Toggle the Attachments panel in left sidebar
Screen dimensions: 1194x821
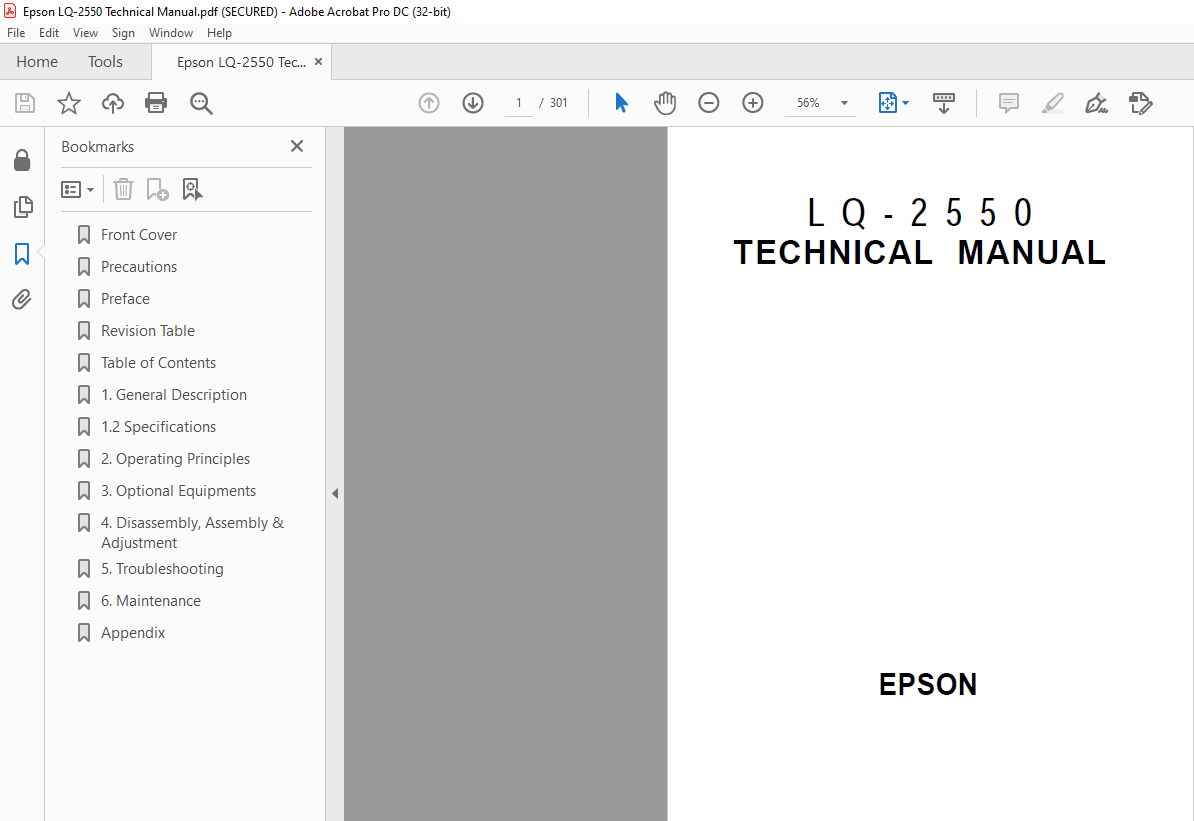[22, 299]
